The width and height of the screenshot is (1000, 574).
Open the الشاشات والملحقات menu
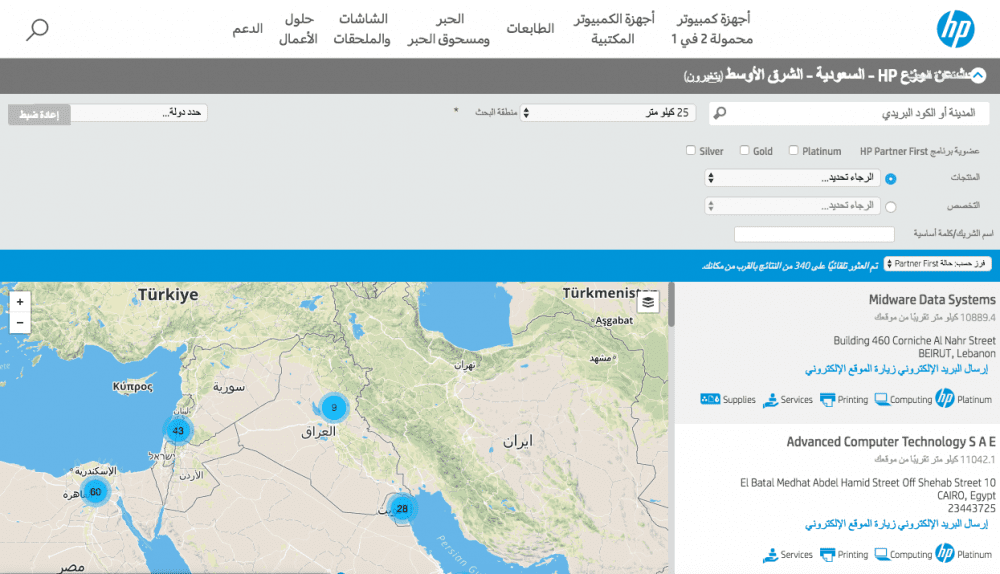[362, 29]
